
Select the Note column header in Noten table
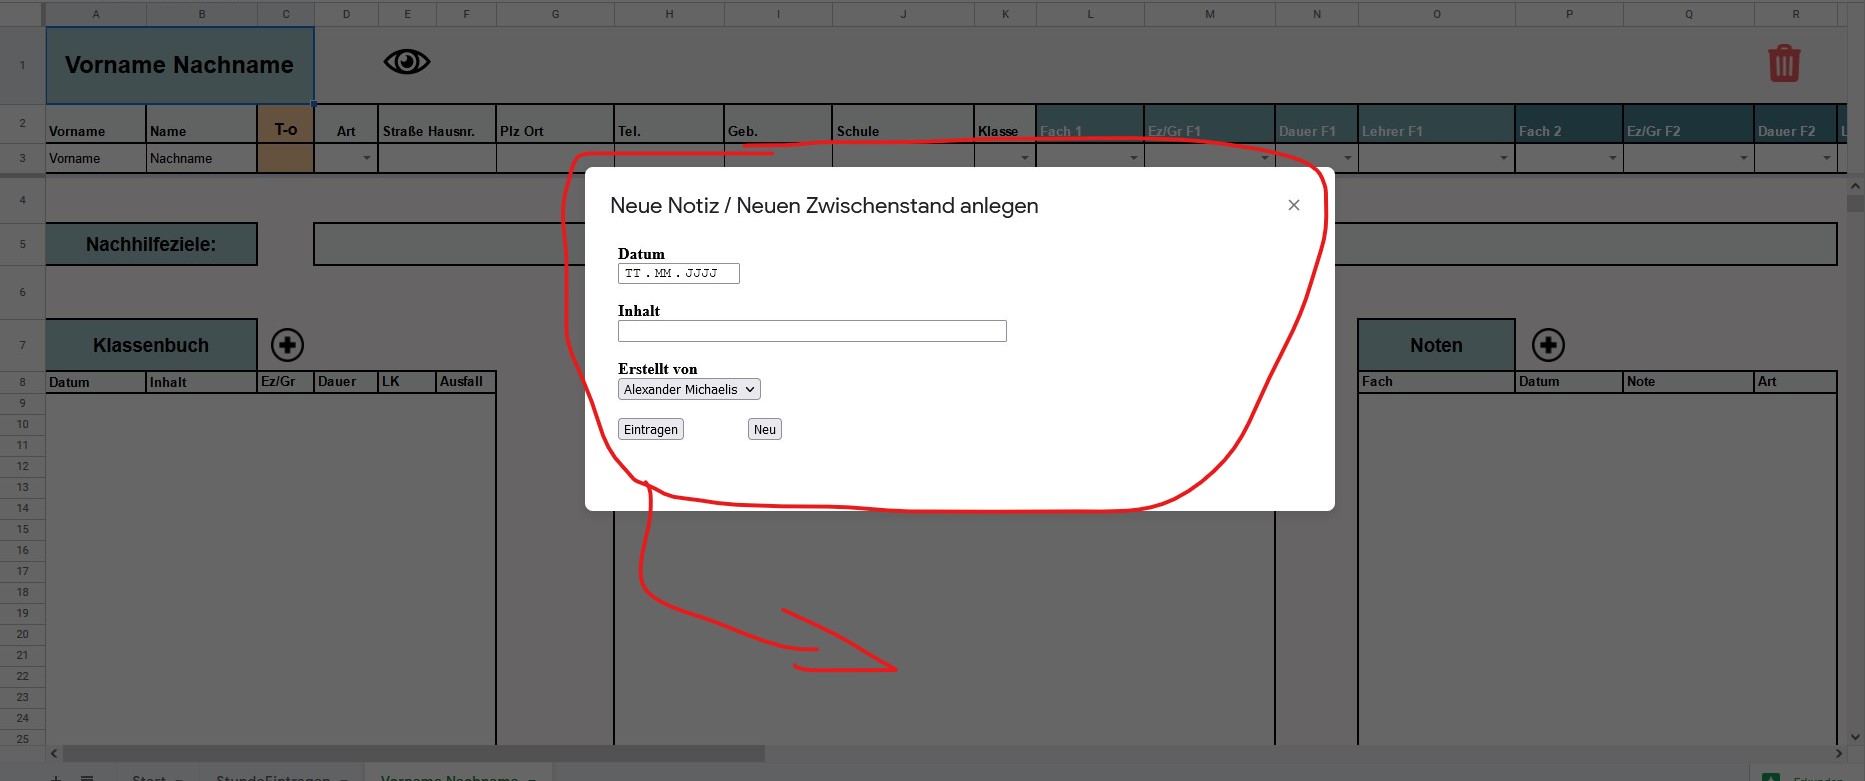pos(1688,382)
